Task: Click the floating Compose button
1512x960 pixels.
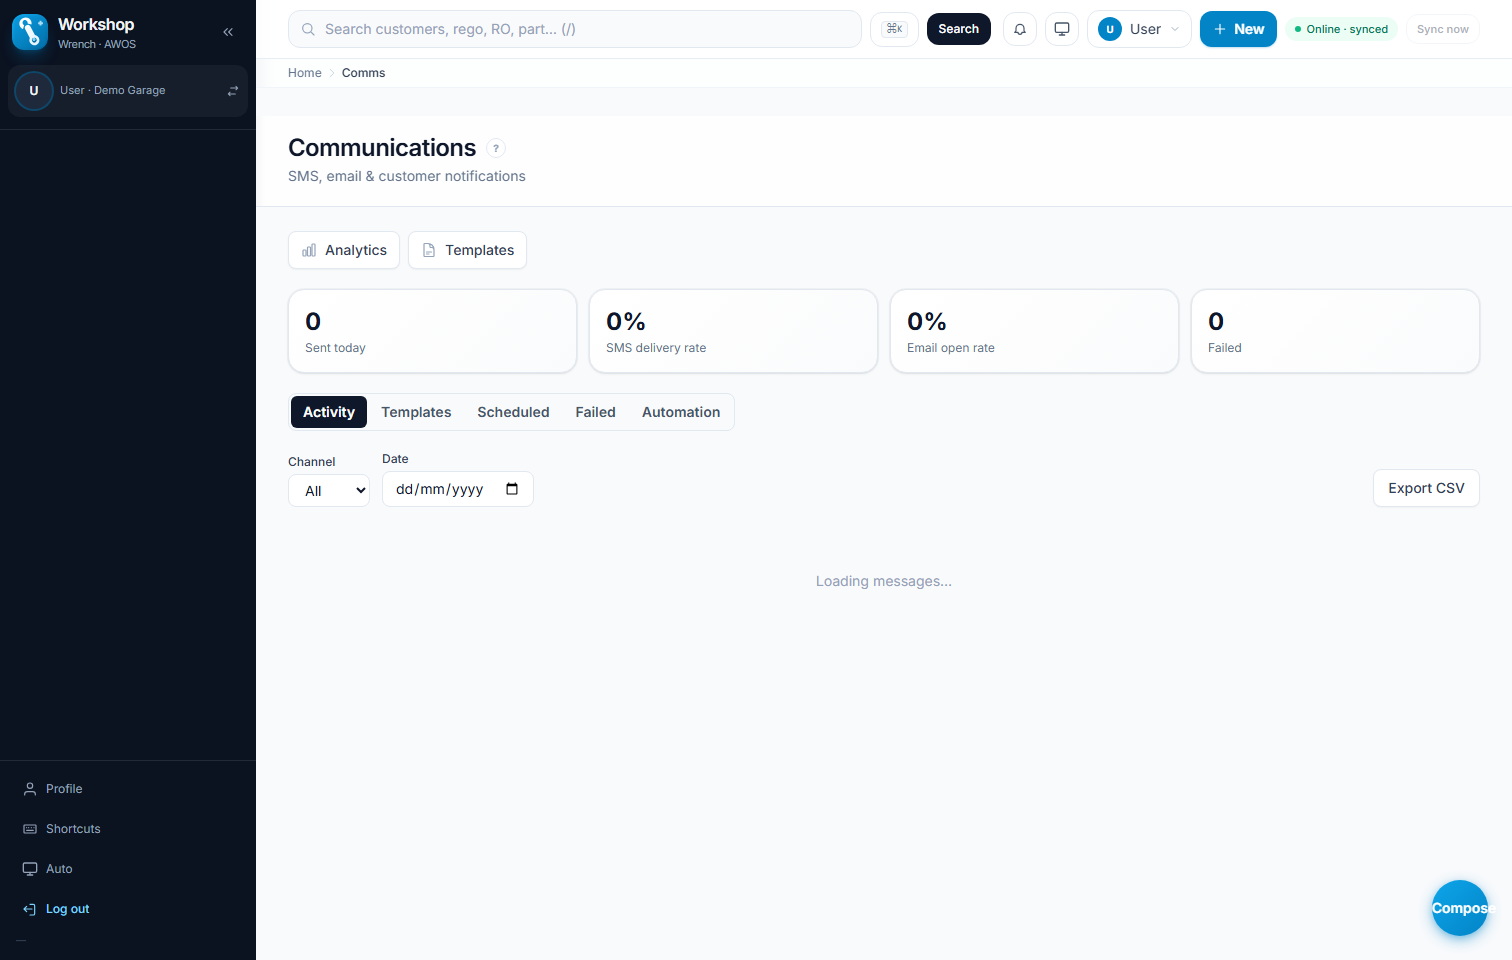Action: coord(1460,908)
